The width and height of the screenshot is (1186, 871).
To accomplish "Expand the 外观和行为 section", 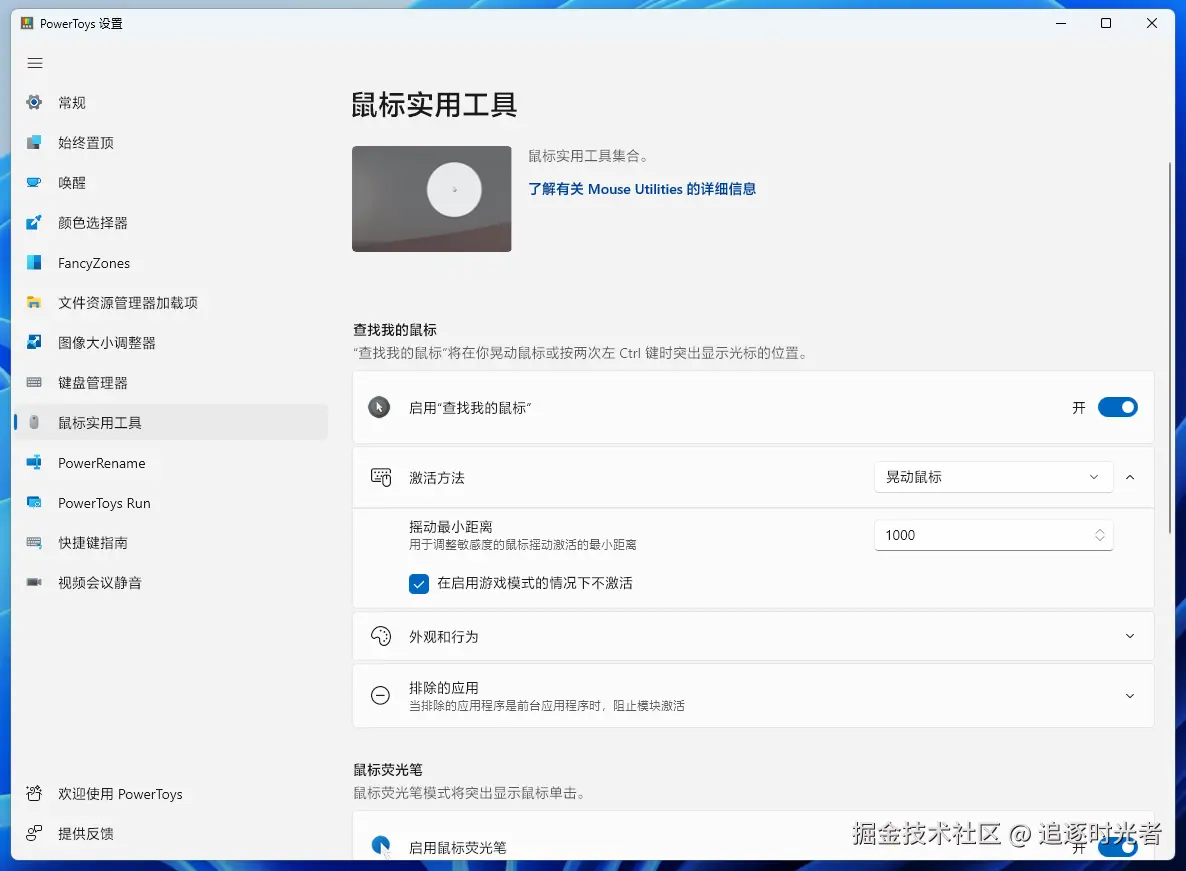I will coord(1129,636).
